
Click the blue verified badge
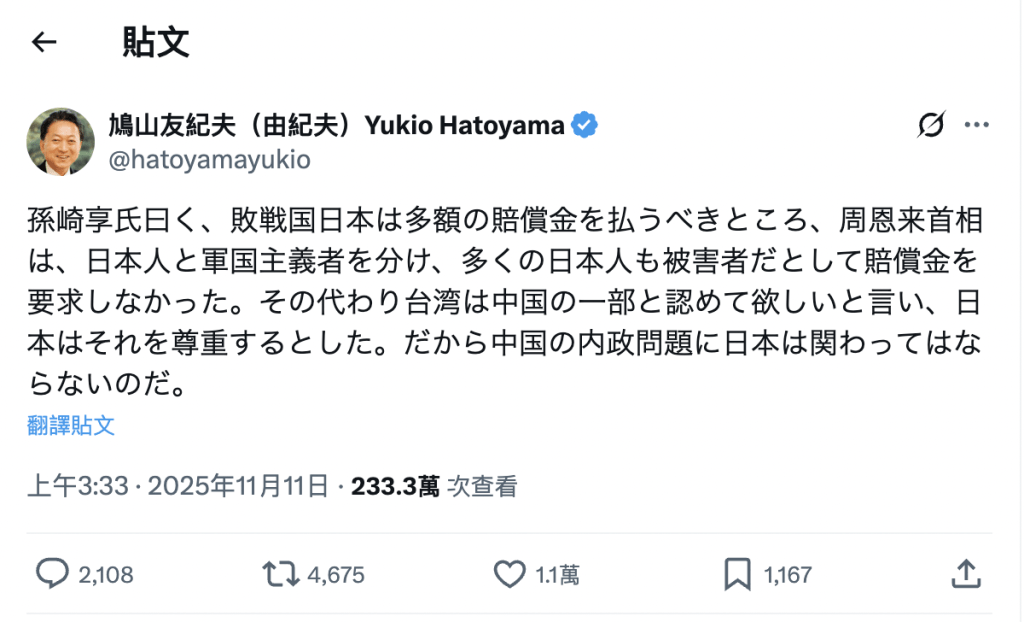click(x=583, y=124)
